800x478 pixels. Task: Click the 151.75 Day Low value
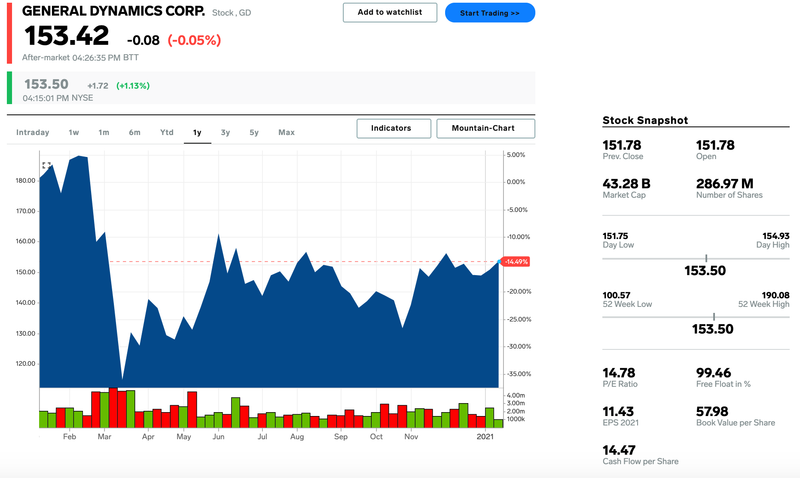coord(615,236)
